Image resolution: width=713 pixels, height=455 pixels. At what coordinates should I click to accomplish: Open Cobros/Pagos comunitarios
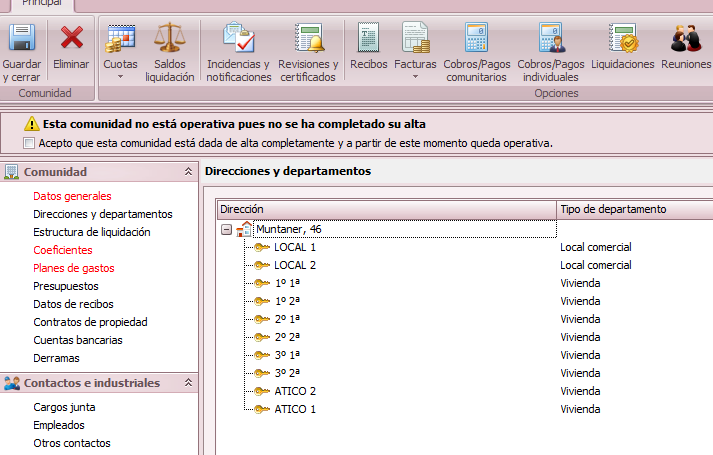[475, 40]
